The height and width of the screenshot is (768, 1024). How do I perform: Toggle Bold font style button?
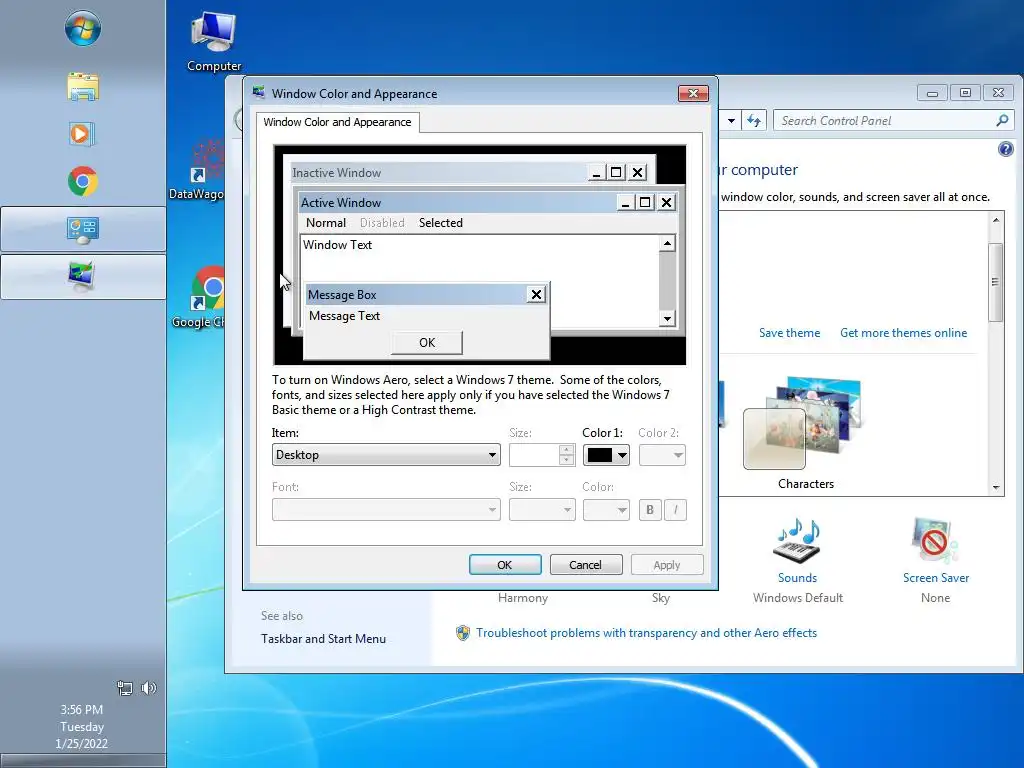(650, 509)
